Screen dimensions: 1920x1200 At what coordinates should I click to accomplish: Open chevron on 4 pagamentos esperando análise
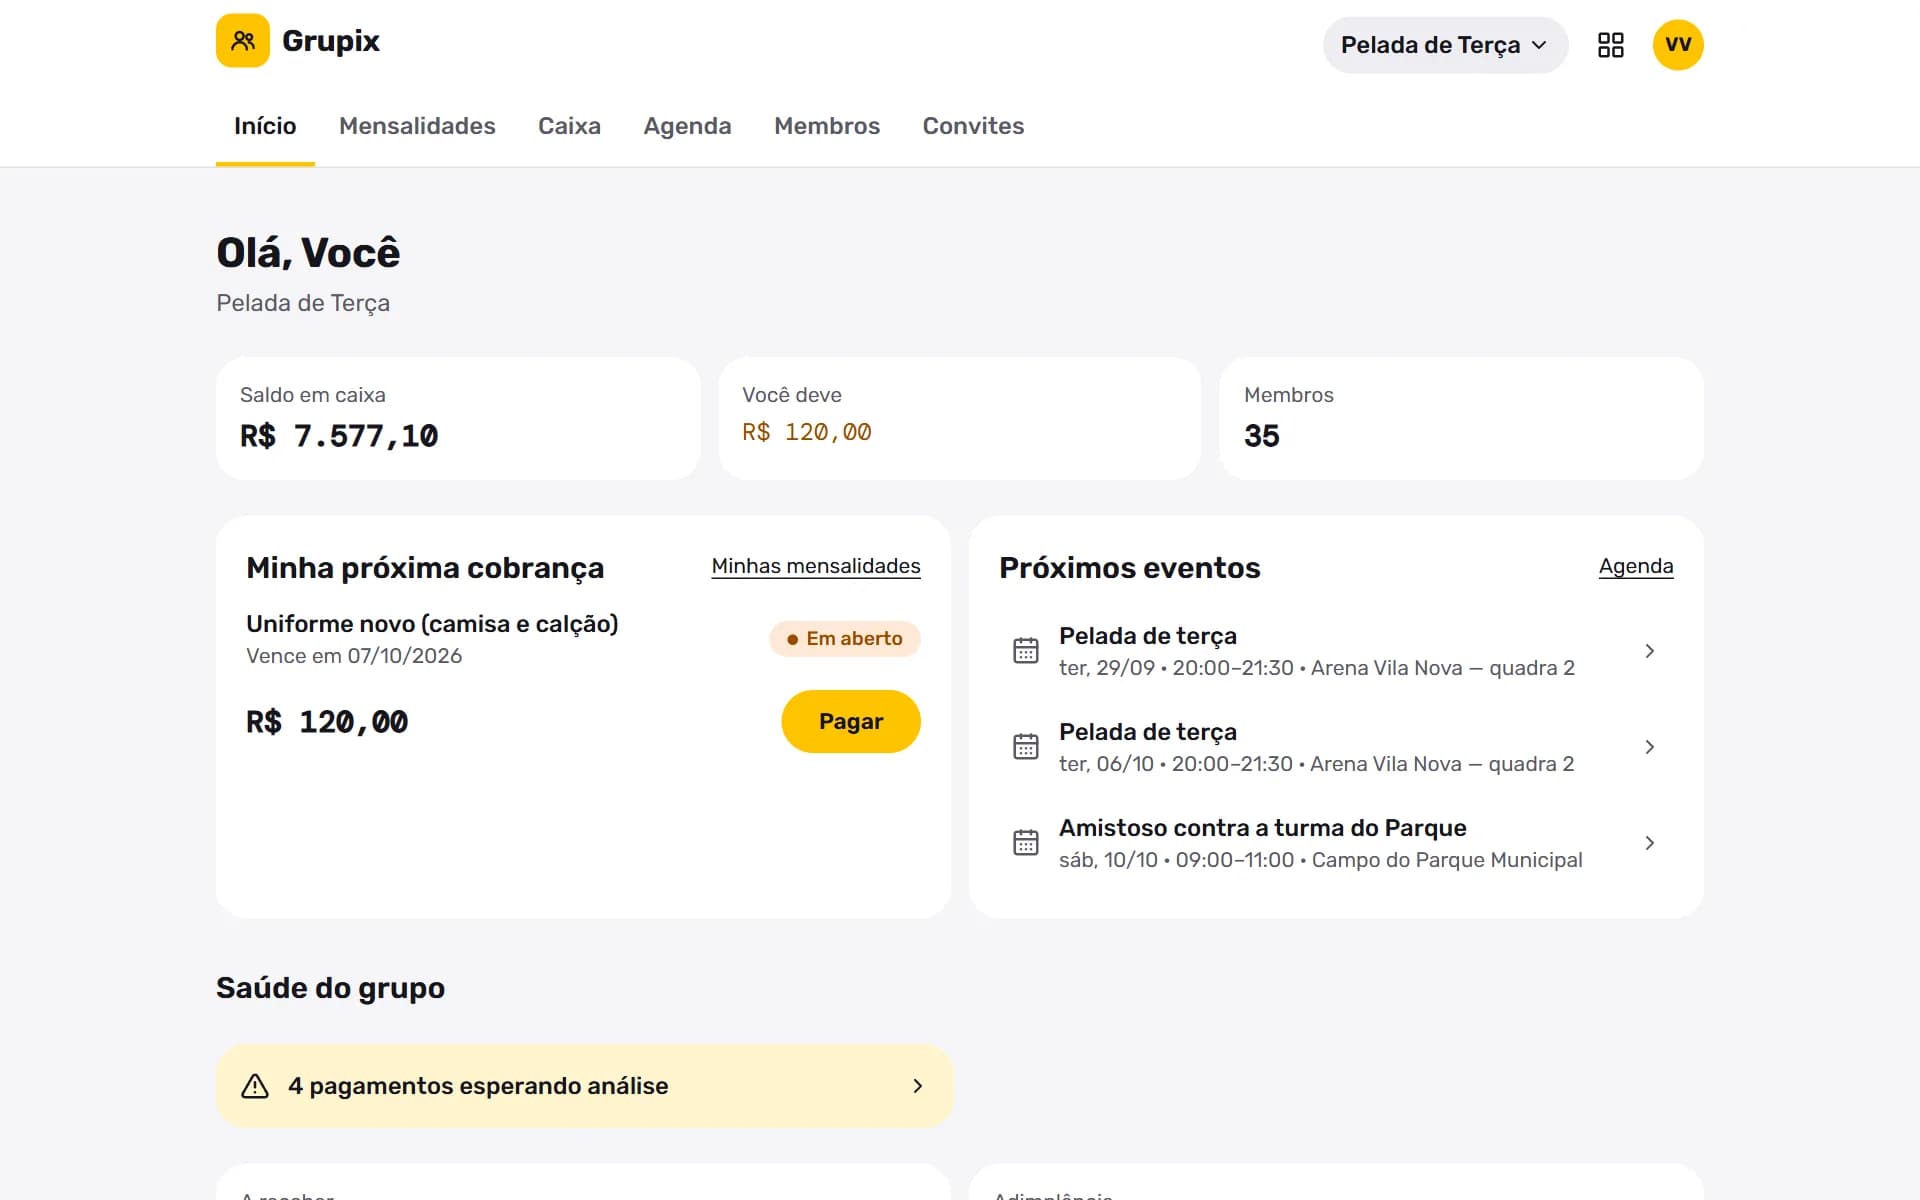click(x=918, y=1086)
